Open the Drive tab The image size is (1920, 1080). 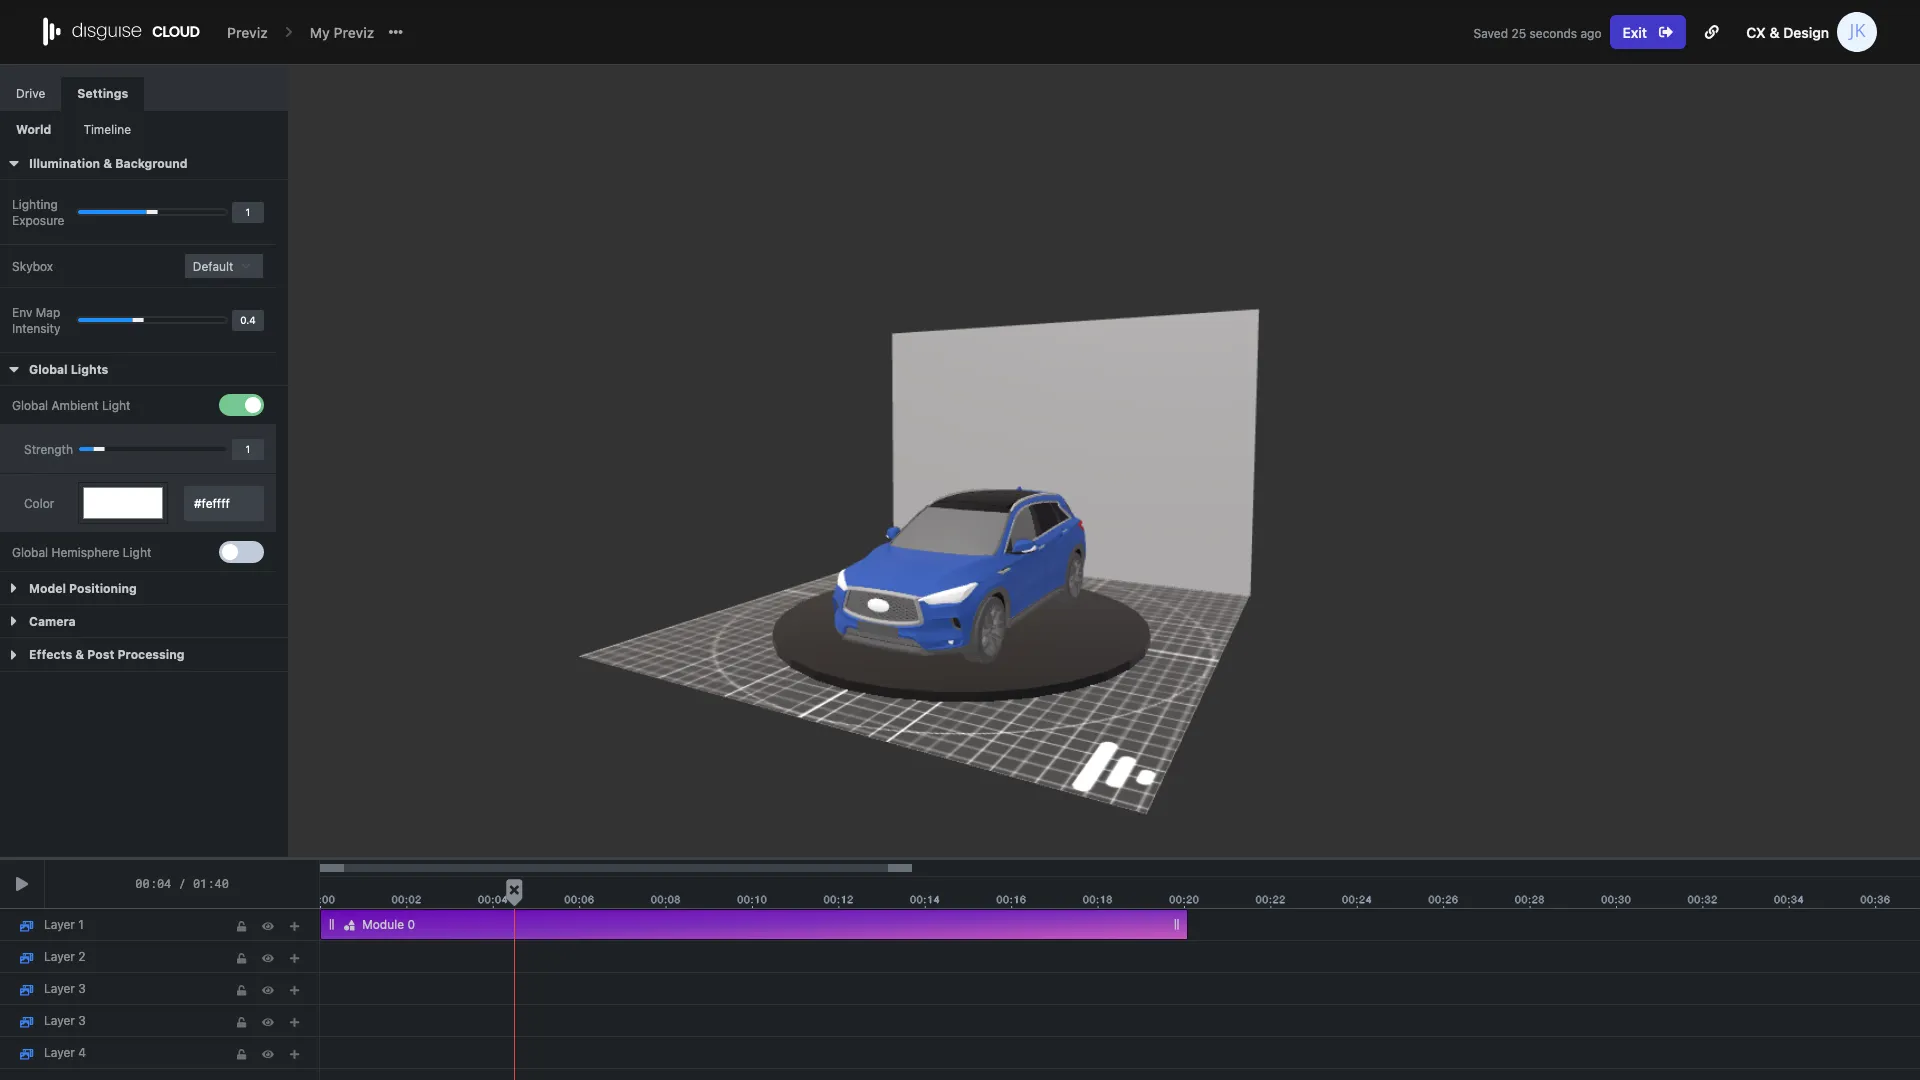point(31,93)
